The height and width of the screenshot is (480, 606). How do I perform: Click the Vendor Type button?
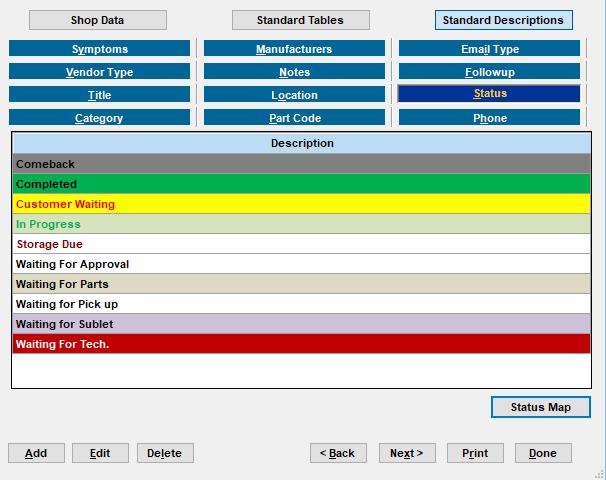point(99,72)
